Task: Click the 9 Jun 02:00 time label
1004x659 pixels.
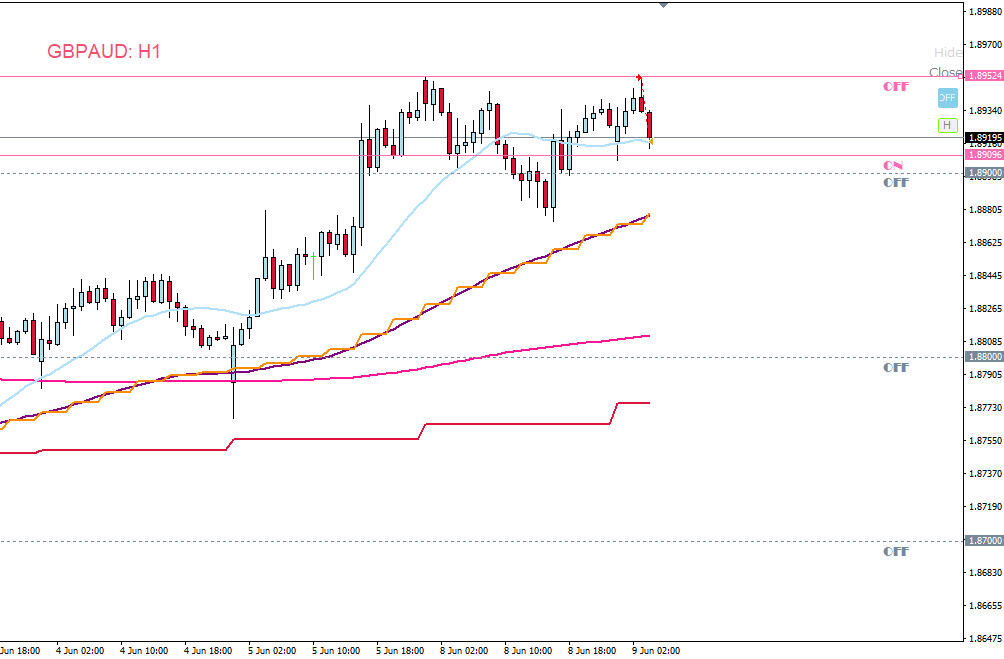Action: (656, 651)
